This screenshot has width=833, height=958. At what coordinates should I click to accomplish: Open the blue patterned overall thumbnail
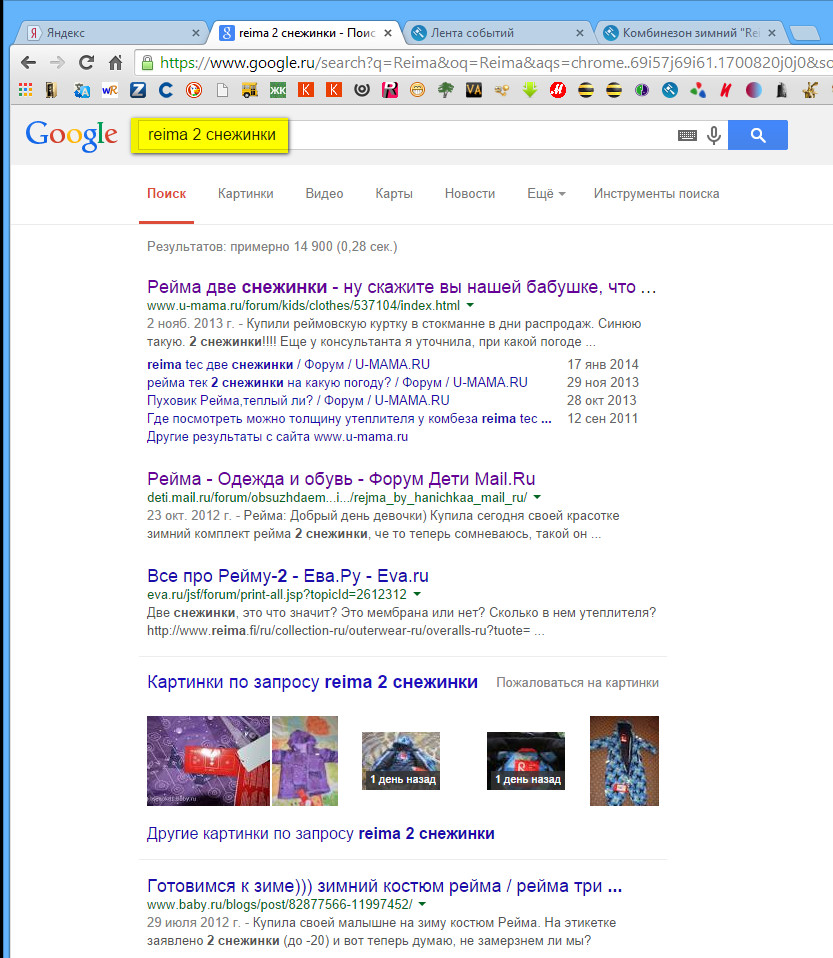(624, 761)
